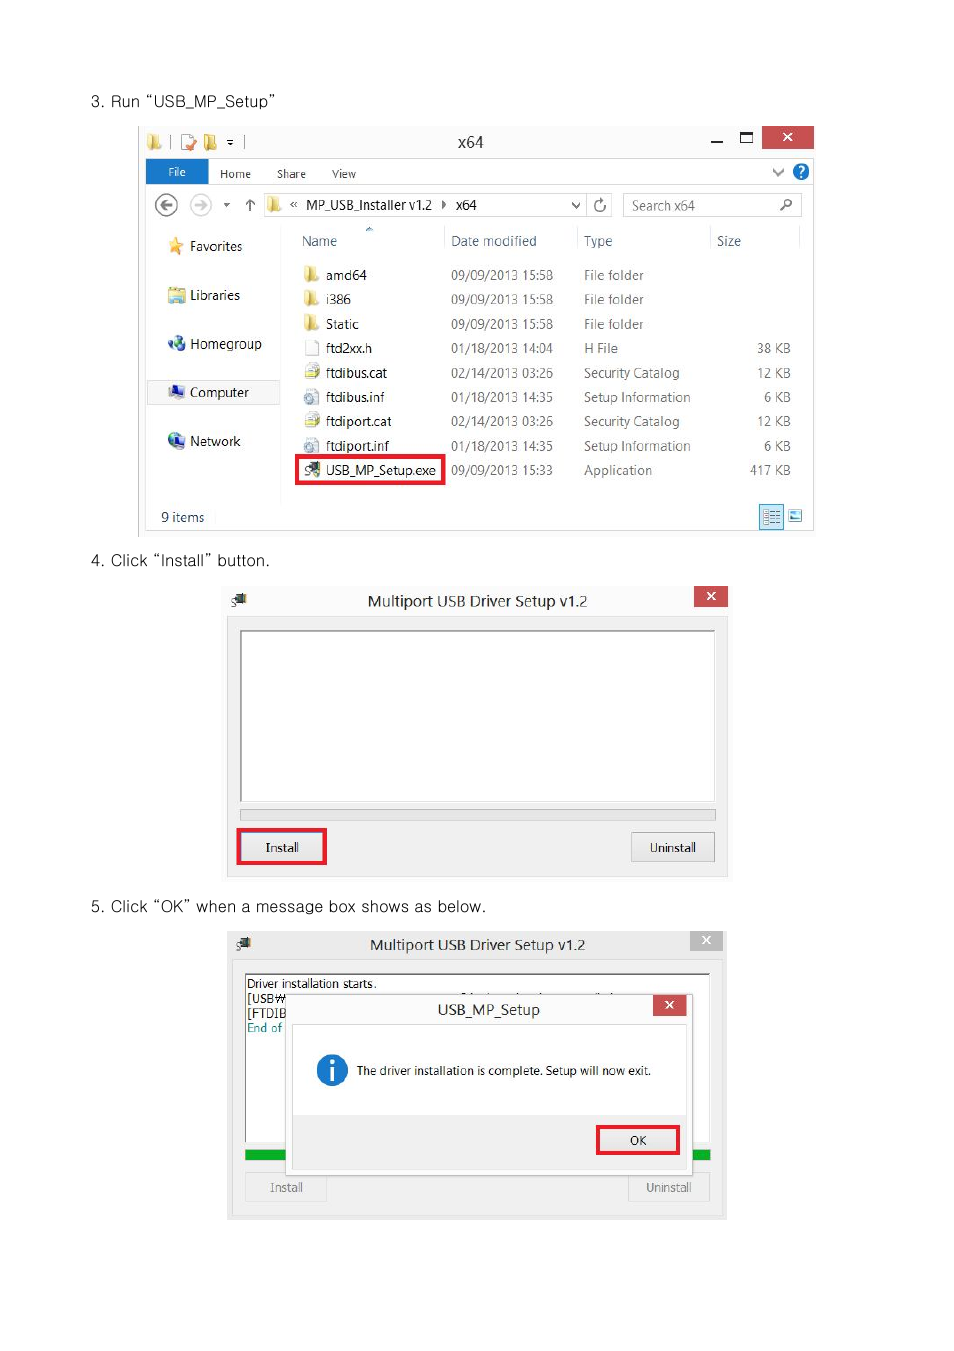Expand the address bar history dropdown
The height and width of the screenshot is (1351, 954).
[576, 205]
